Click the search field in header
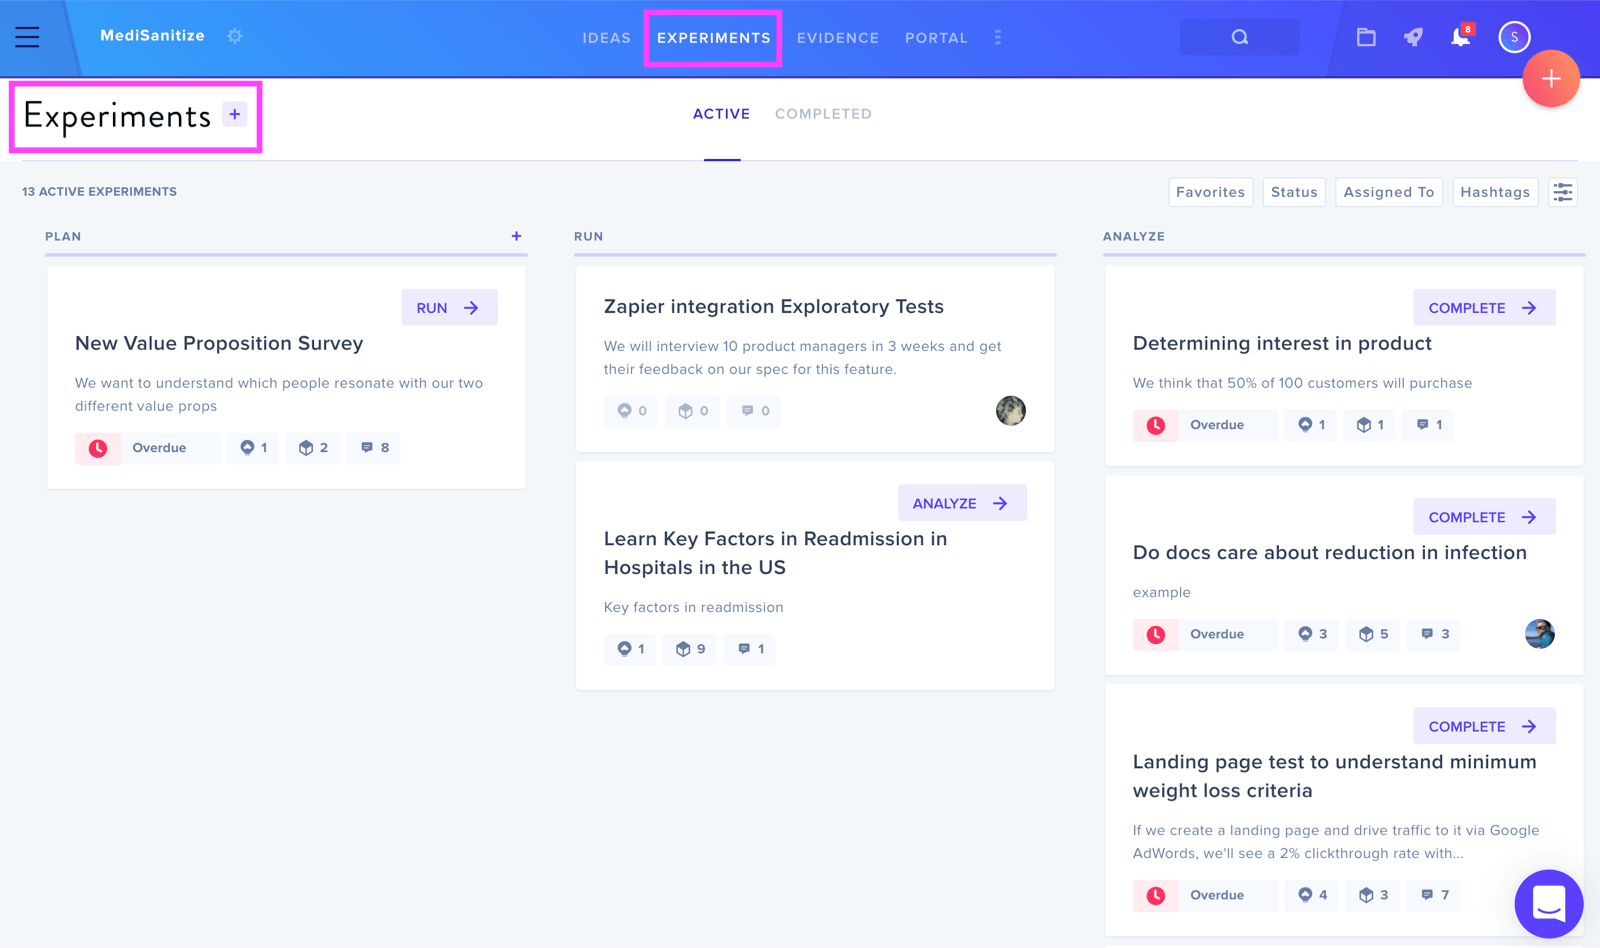1600x948 pixels. pyautogui.click(x=1240, y=37)
